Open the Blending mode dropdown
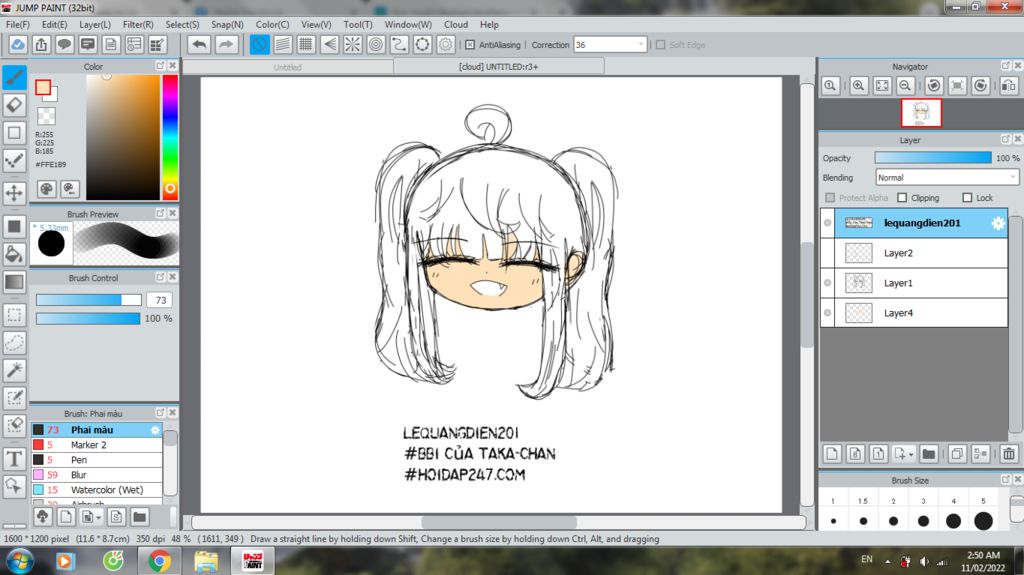The image size is (1024, 575). click(946, 177)
